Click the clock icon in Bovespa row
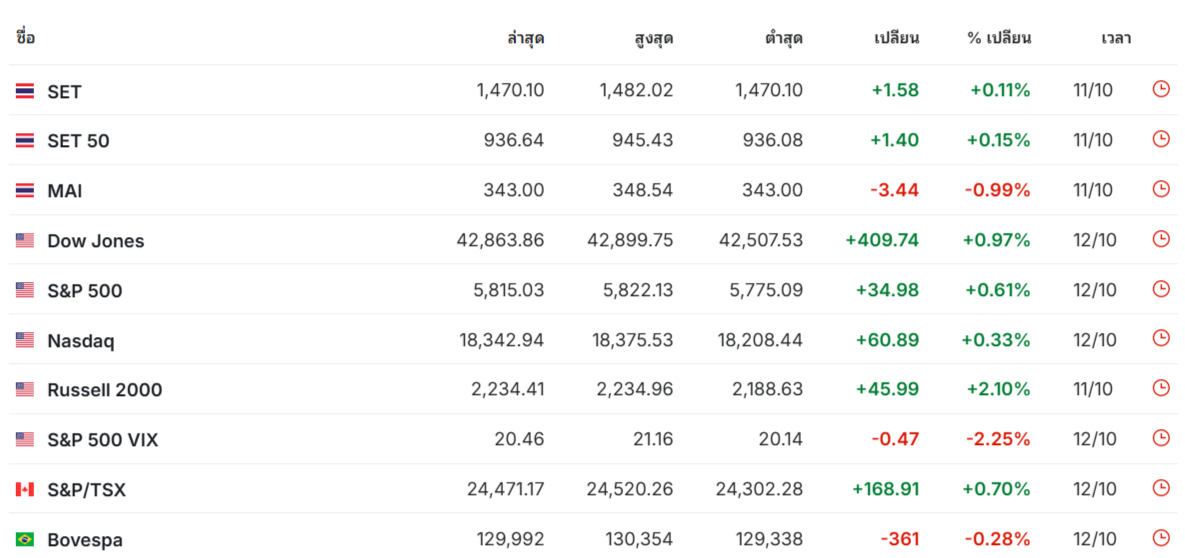1185x558 pixels. click(x=1160, y=538)
